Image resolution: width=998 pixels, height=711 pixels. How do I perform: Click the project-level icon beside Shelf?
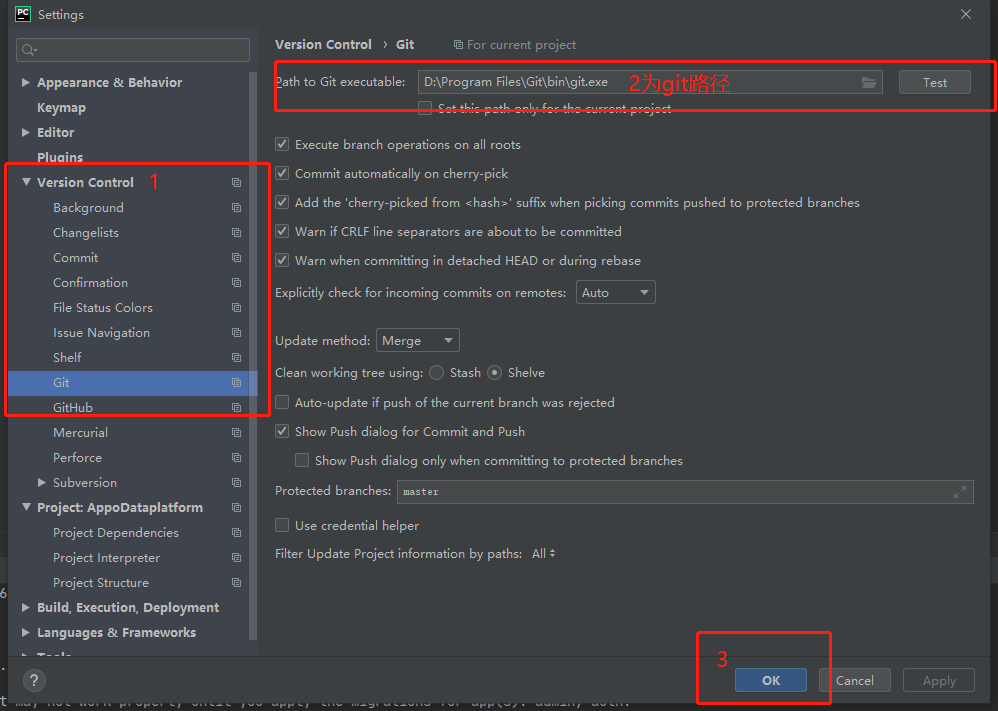tap(237, 358)
